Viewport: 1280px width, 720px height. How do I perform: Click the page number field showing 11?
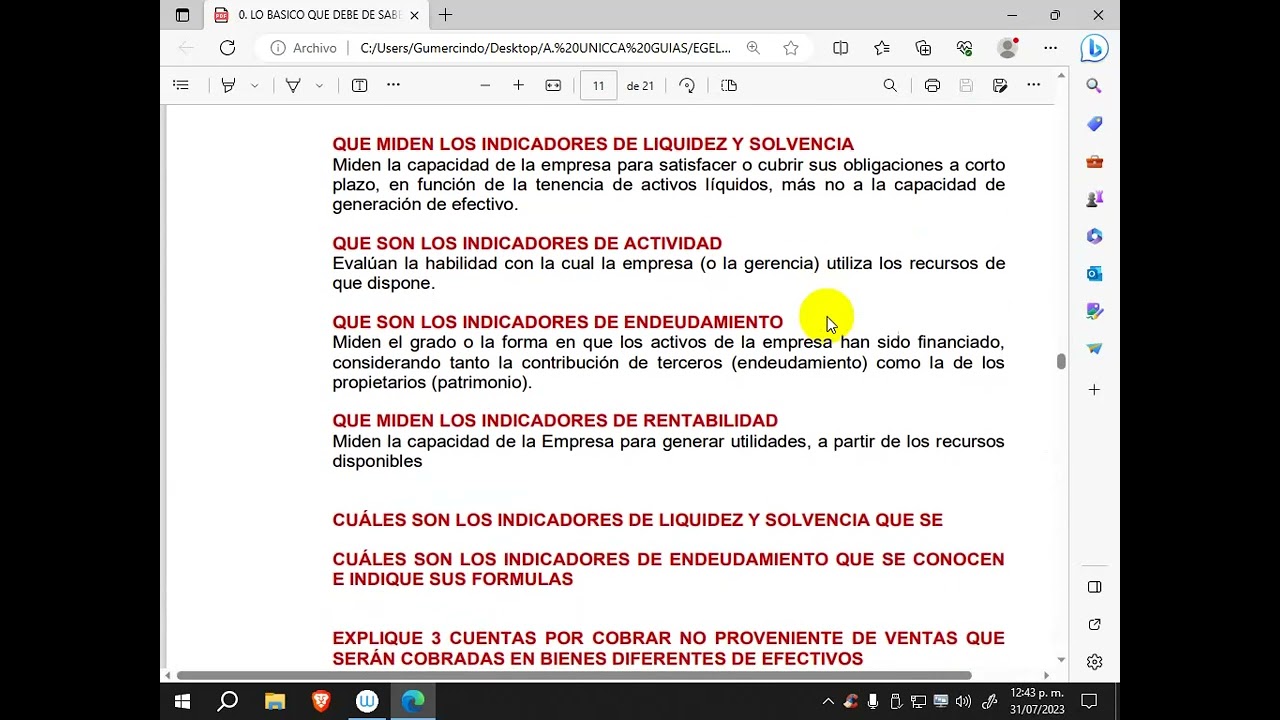click(598, 86)
